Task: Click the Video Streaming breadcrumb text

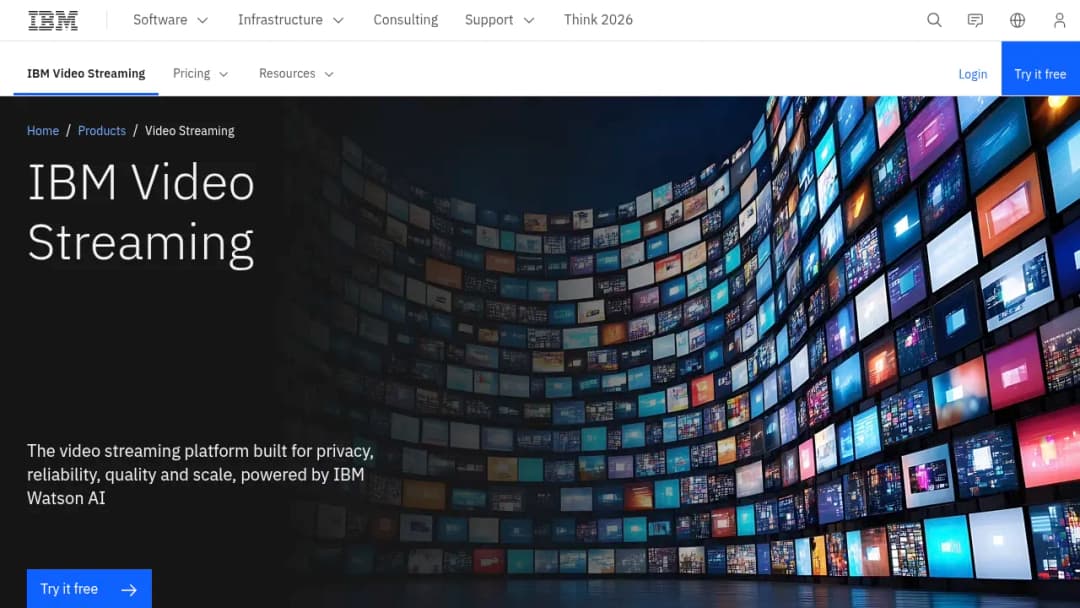Action: click(189, 131)
